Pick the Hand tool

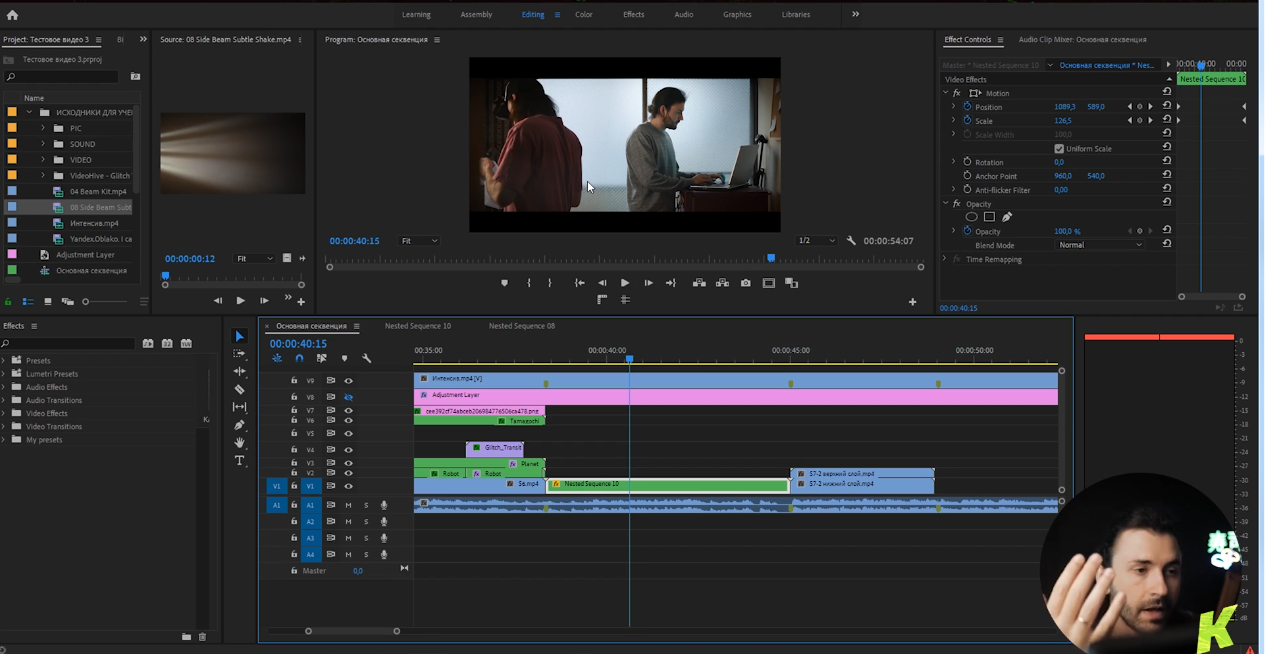[x=239, y=443]
